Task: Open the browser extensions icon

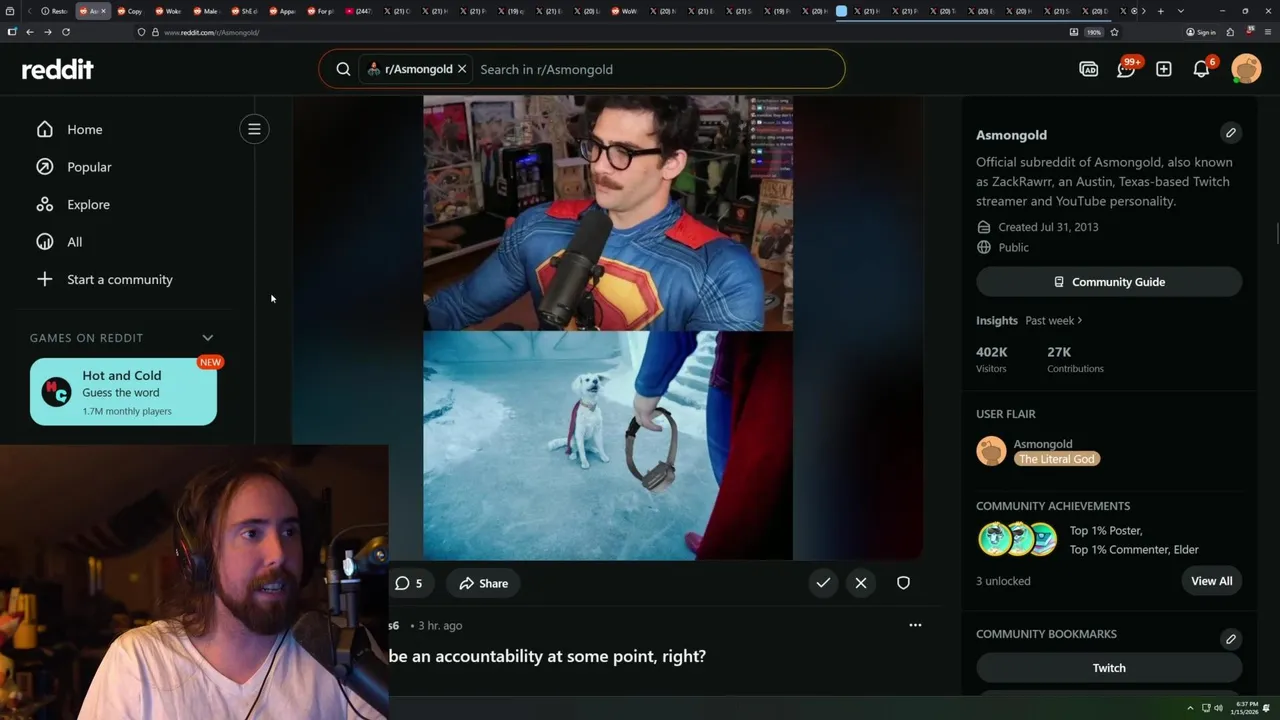Action: point(1230,32)
